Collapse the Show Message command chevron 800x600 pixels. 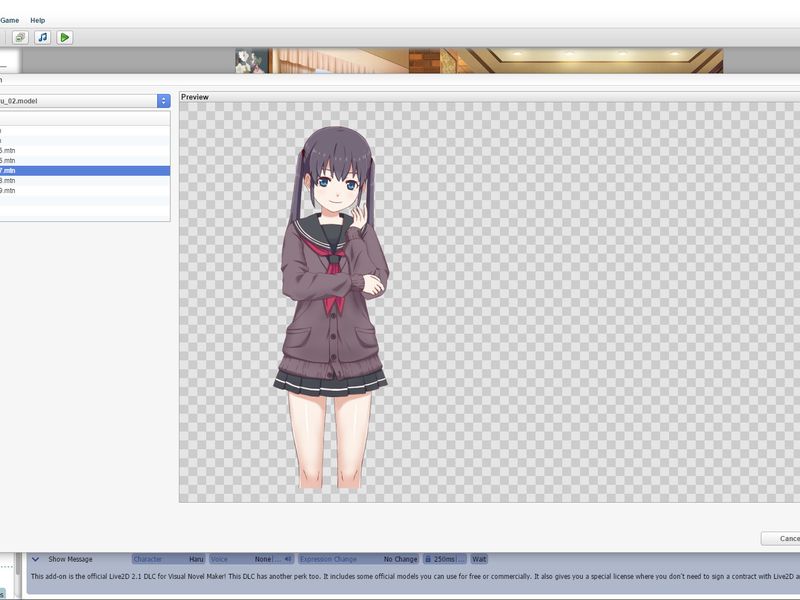tap(36, 559)
